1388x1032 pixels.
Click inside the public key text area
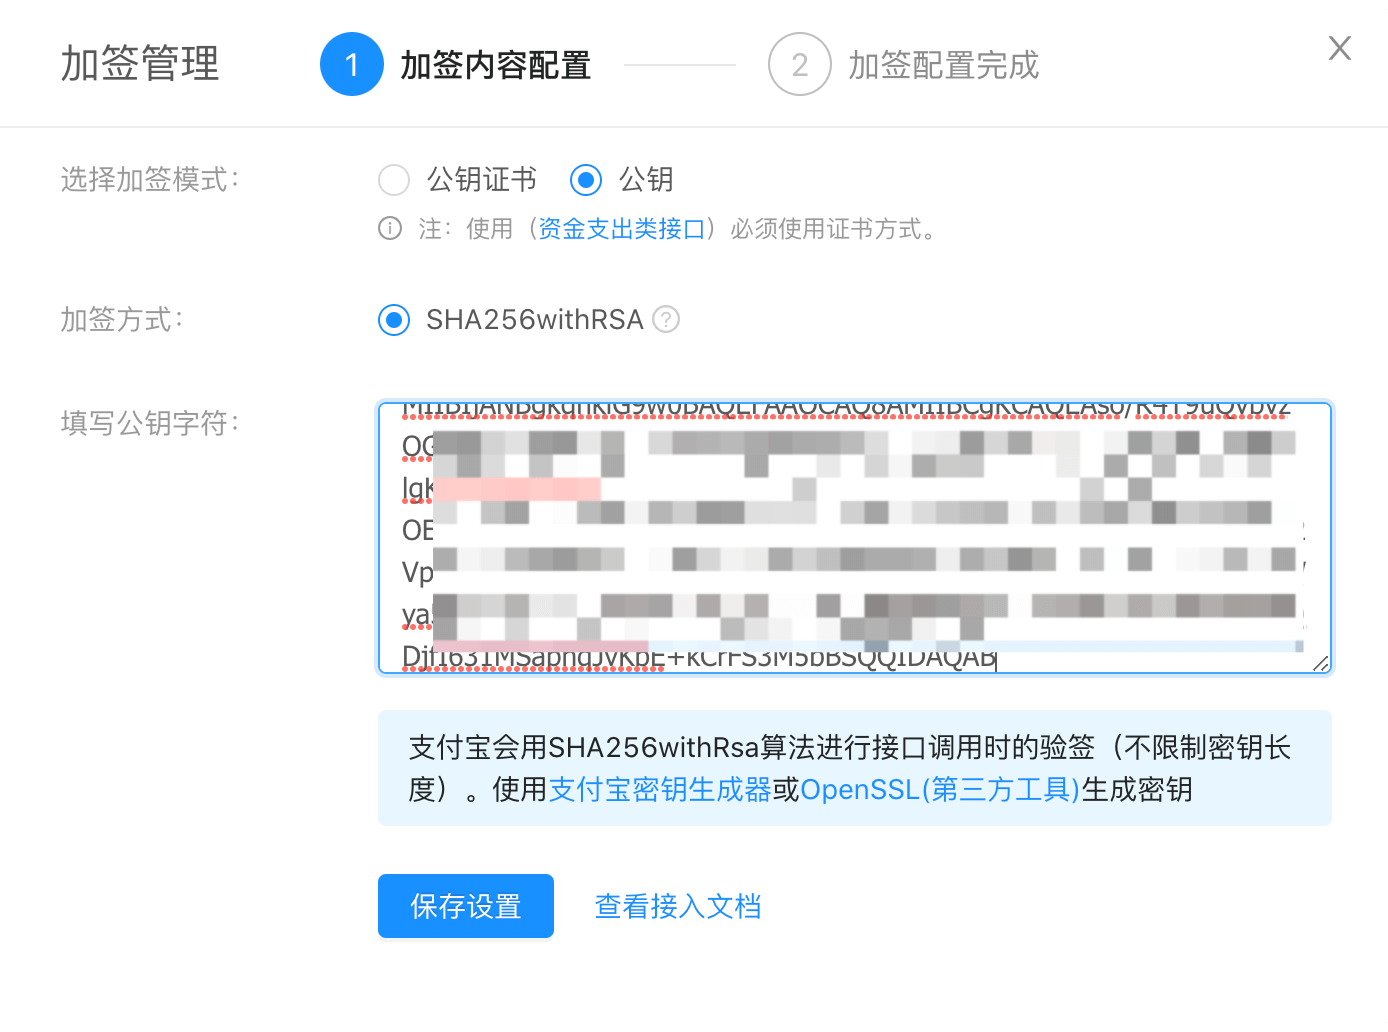pyautogui.click(x=854, y=538)
